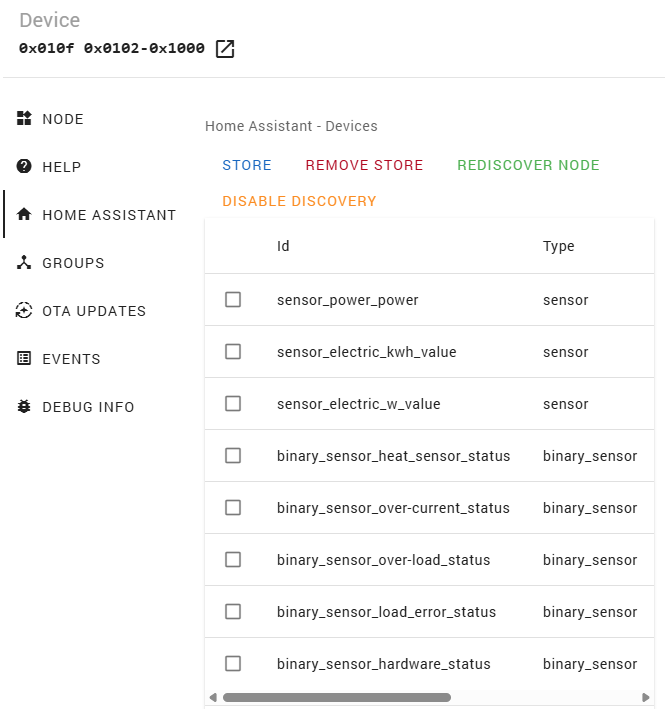Toggle the binary_sensor_hardware_status checkbox
The image size is (665, 709).
(x=233, y=664)
